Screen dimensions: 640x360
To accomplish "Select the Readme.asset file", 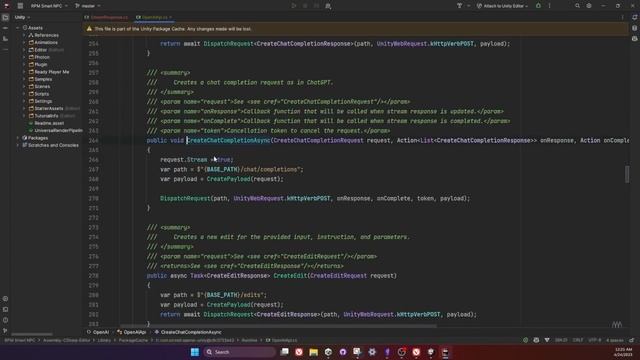I will (x=46, y=123).
